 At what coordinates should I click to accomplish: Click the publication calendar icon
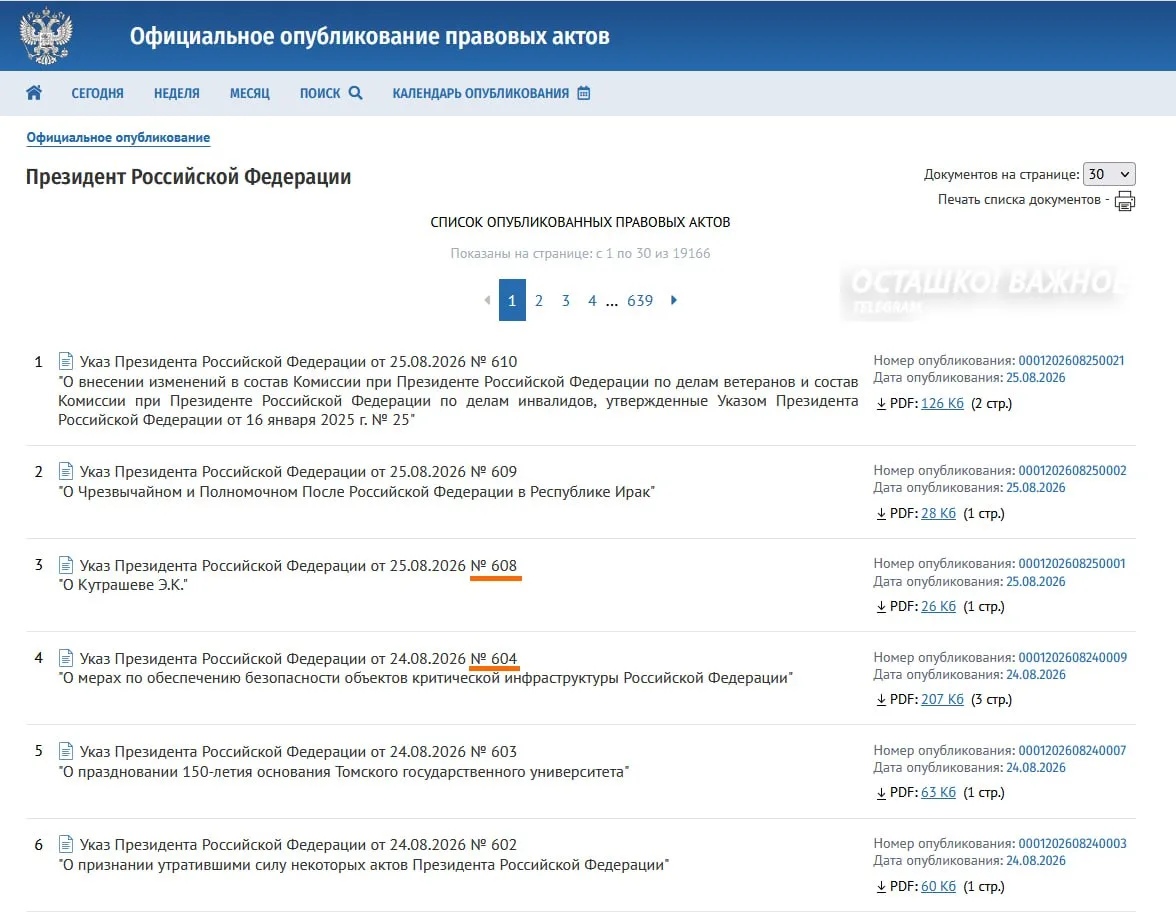[584, 93]
